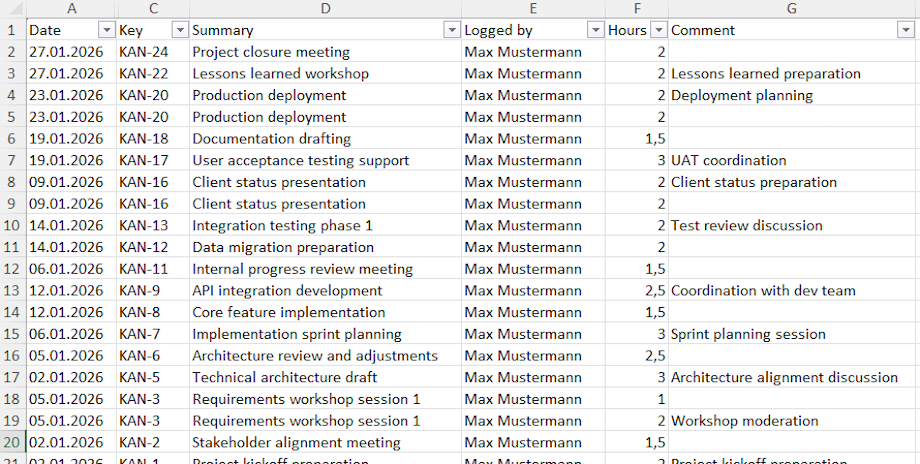Expand the Summary filter dropdown arrow
Screen dimensions: 920x464
452,30
